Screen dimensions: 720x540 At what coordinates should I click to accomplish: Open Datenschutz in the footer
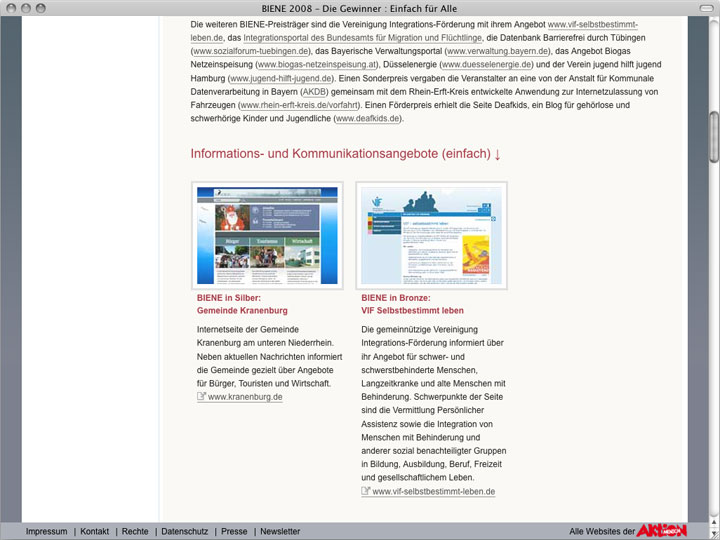pos(185,532)
